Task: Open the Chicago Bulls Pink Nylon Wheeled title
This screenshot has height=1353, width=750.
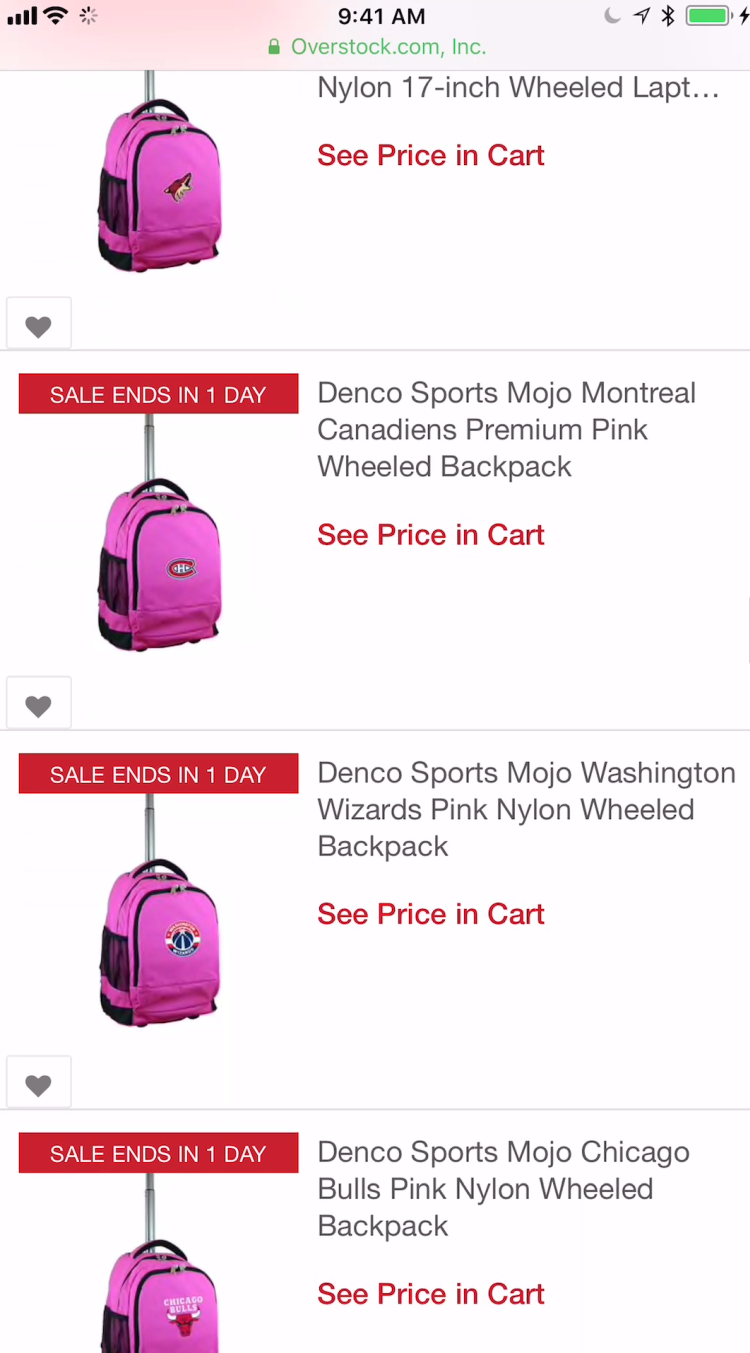Action: click(503, 1189)
